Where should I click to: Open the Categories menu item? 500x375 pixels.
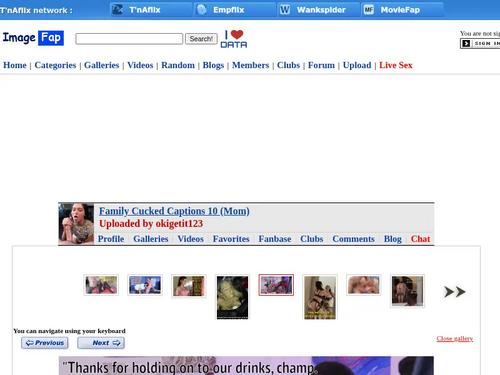[x=55, y=65]
